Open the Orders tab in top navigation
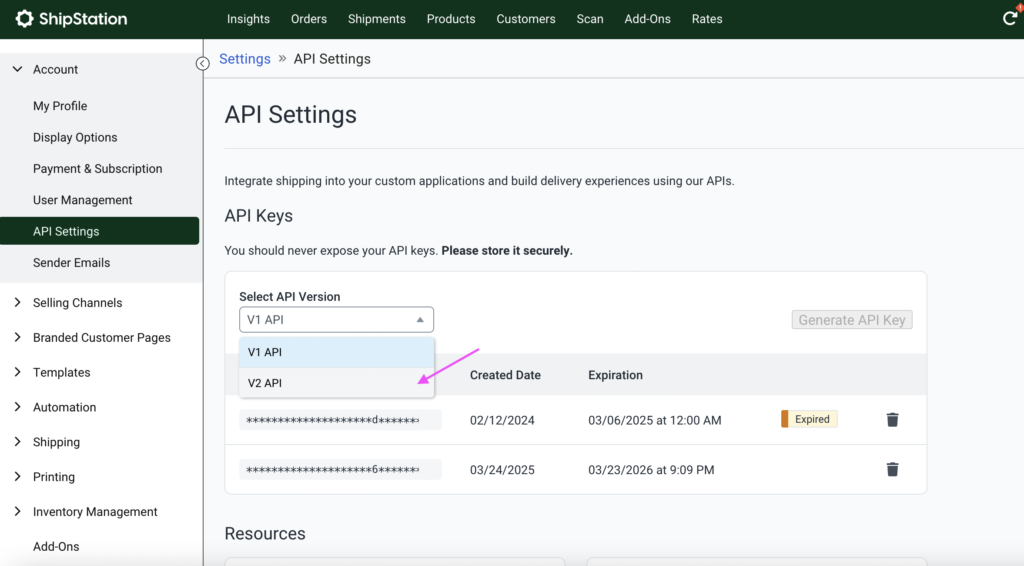This screenshot has width=1024, height=566. tap(309, 19)
